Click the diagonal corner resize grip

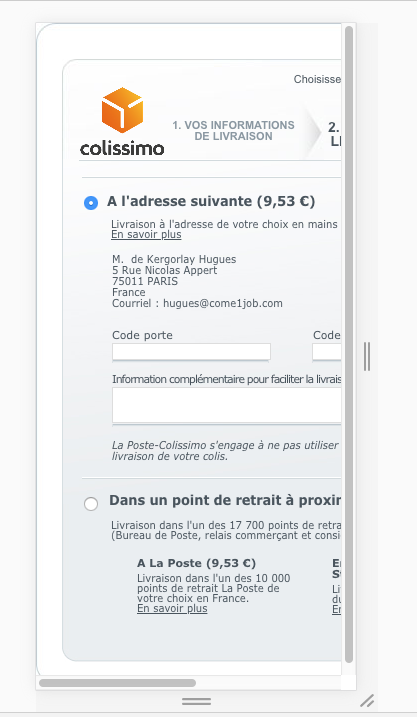click(367, 701)
